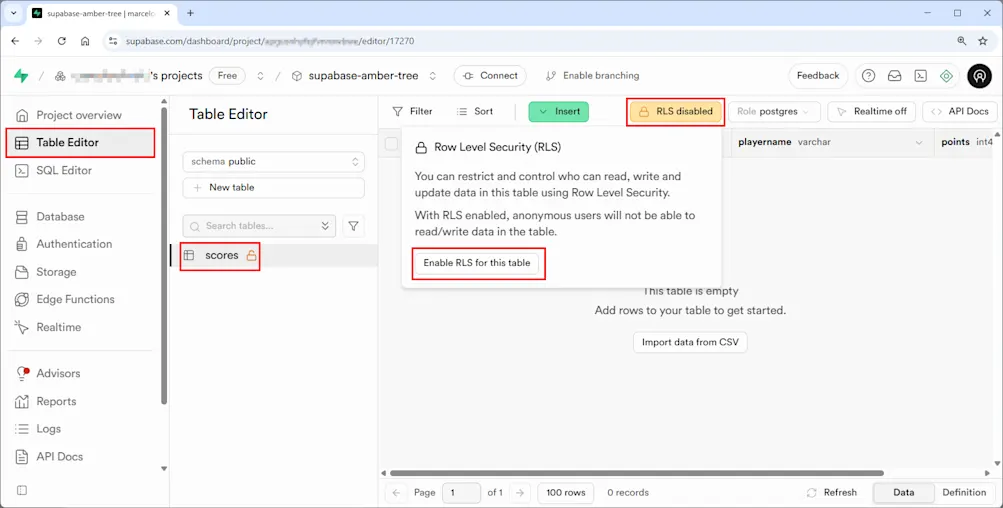Open the user avatar menu
The image size is (1003, 508).
click(x=979, y=75)
